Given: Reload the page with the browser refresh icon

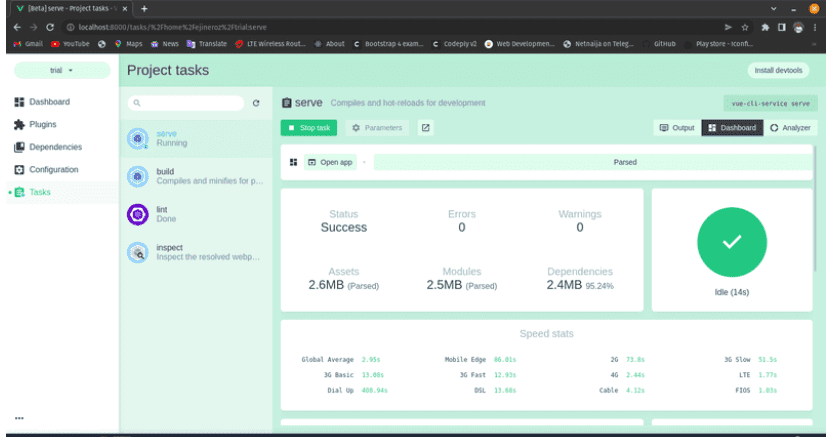Looking at the screenshot, I should (50, 27).
